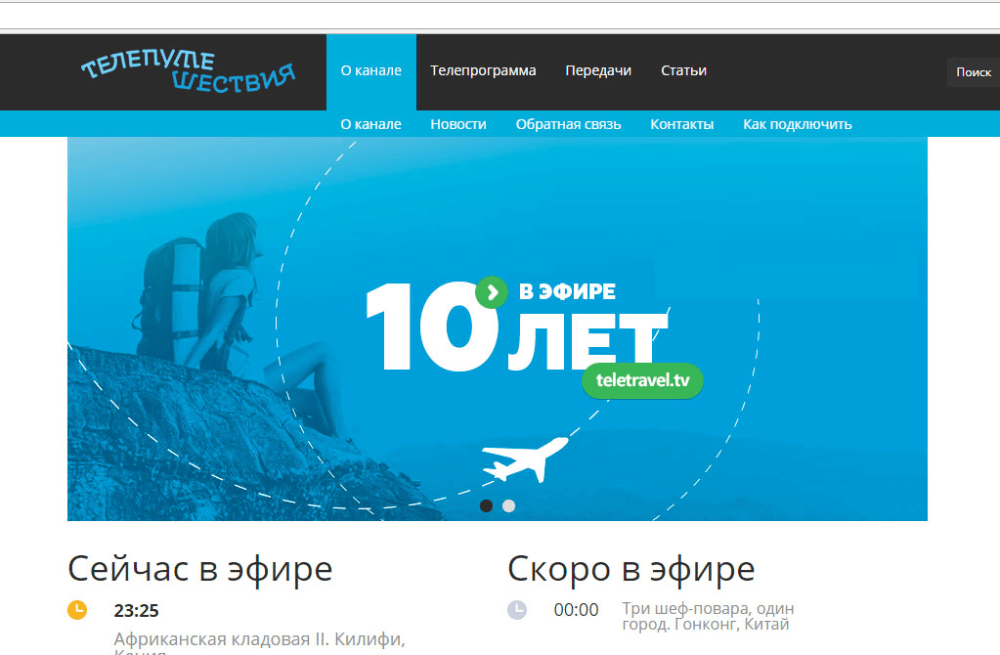The image size is (1000, 655).
Task: Click the grey clock icon beside 00:00
Action: 517,609
